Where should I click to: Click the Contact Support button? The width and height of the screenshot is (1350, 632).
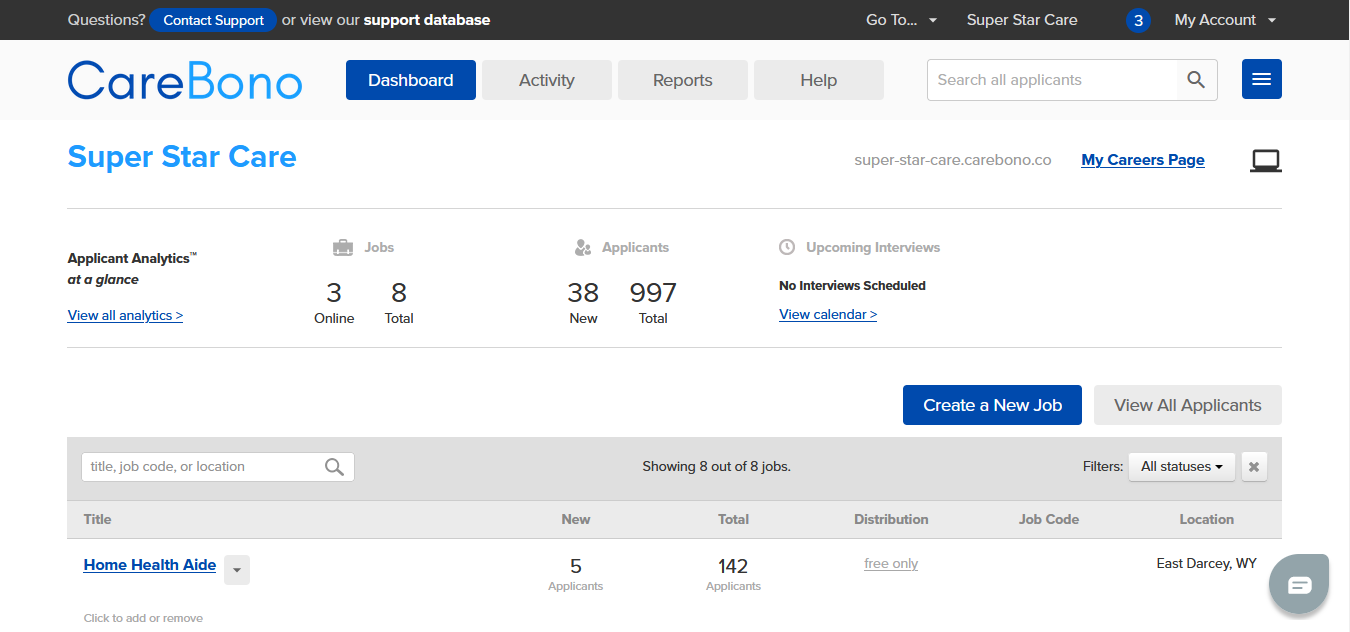click(x=213, y=20)
